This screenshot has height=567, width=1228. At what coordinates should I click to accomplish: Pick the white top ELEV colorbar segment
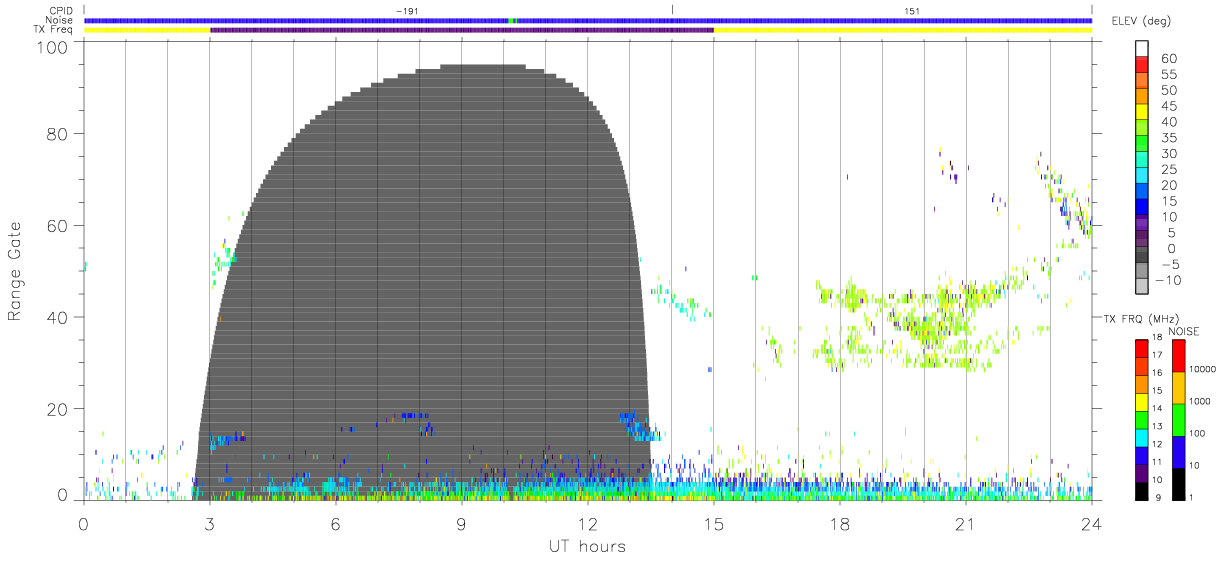coord(1142,49)
